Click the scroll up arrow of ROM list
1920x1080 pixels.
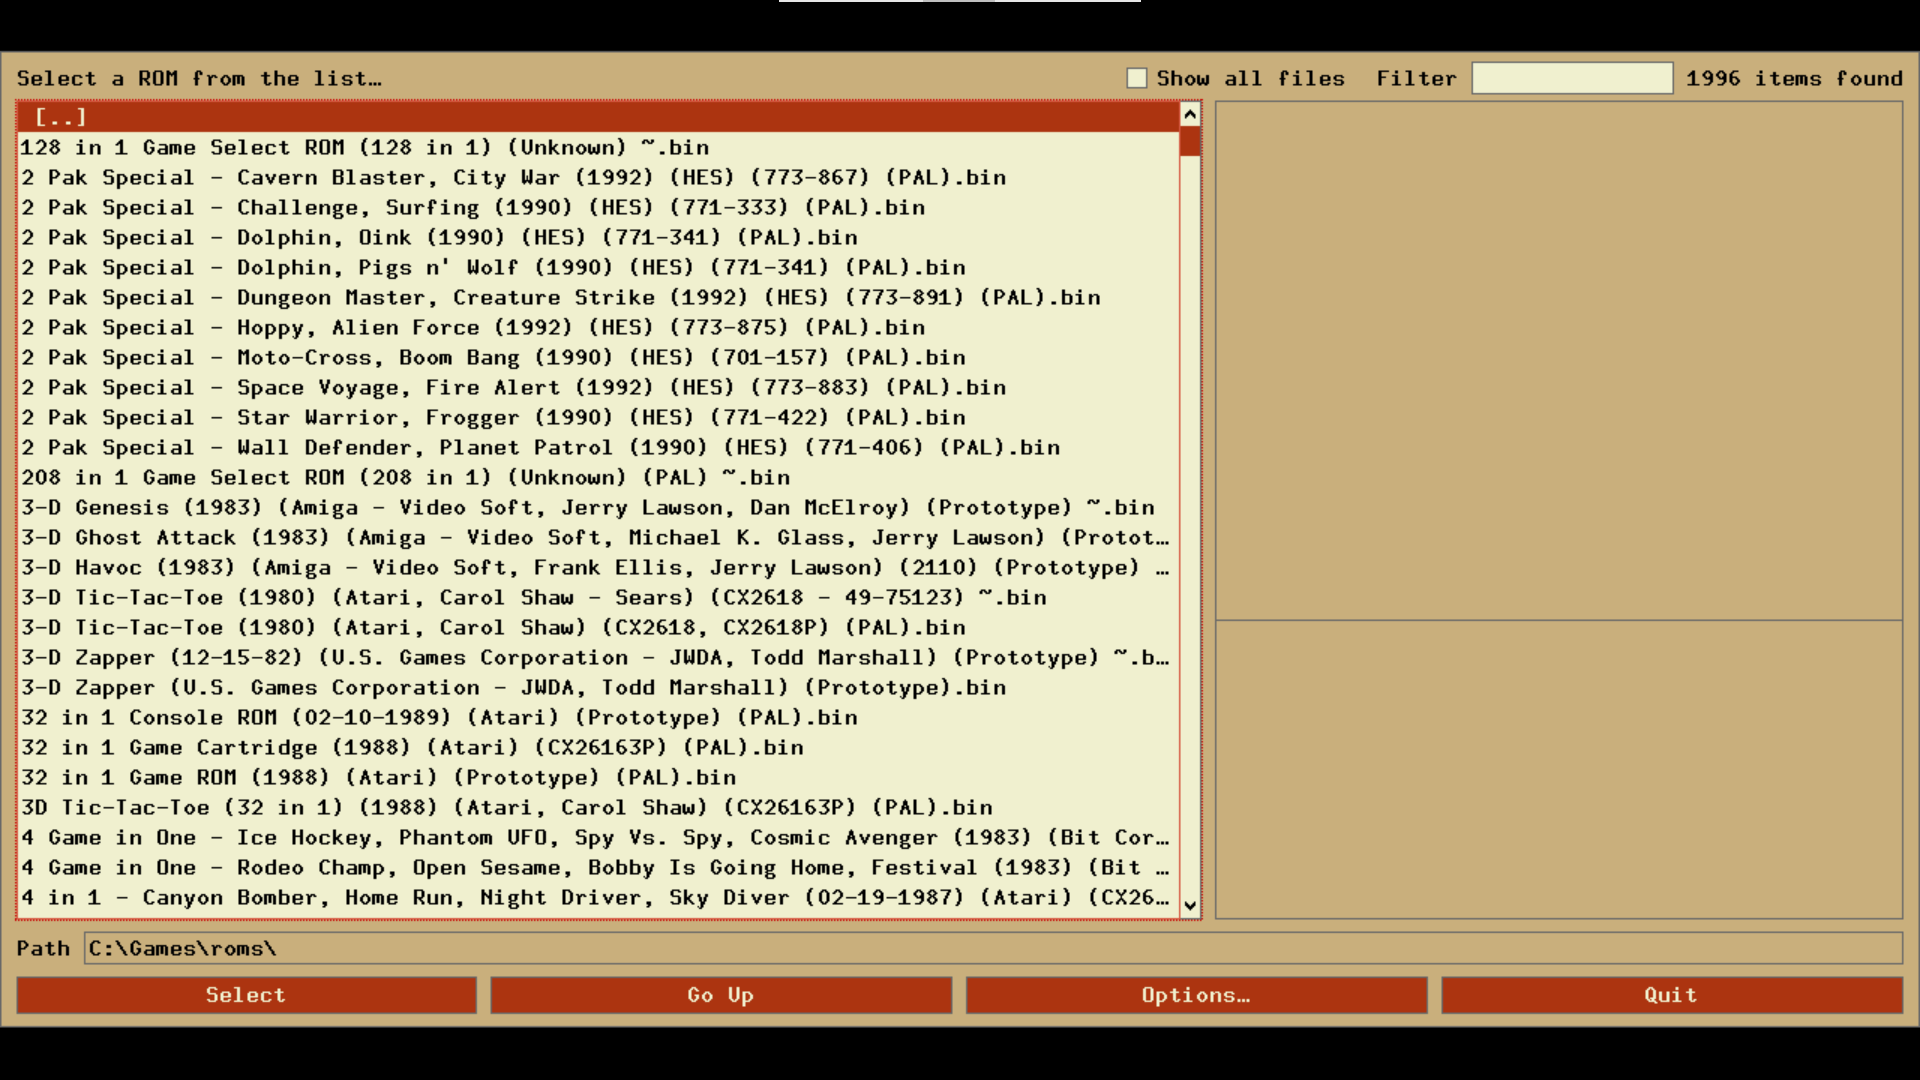point(1190,114)
